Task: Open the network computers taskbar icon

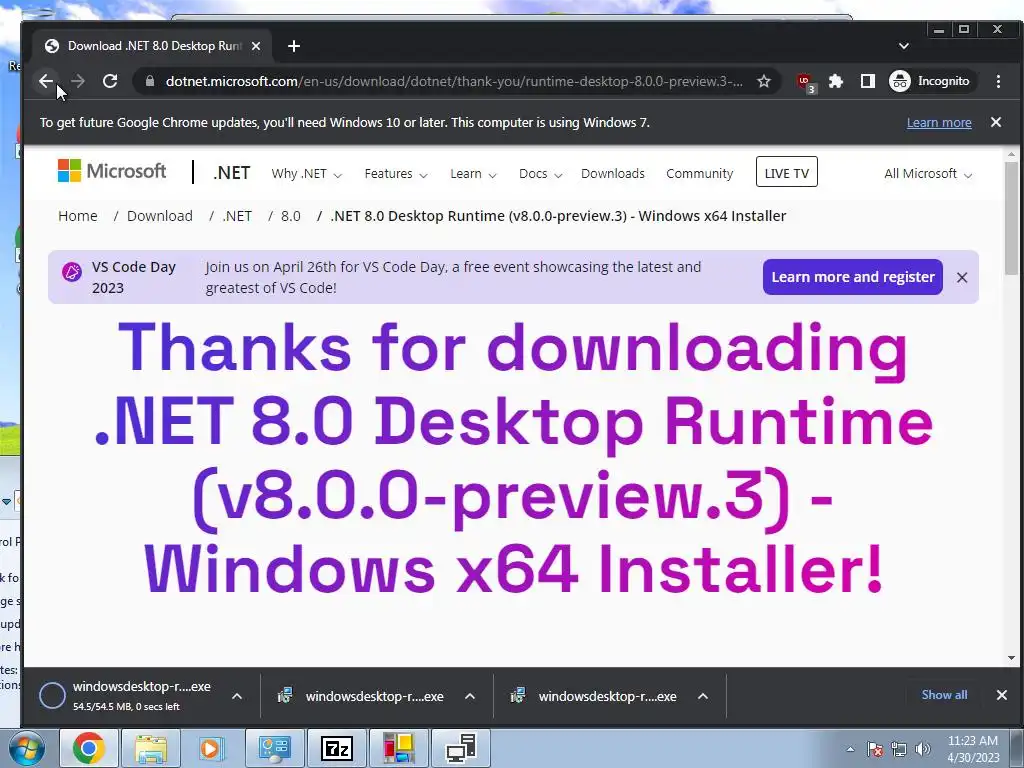Action: click(x=461, y=748)
